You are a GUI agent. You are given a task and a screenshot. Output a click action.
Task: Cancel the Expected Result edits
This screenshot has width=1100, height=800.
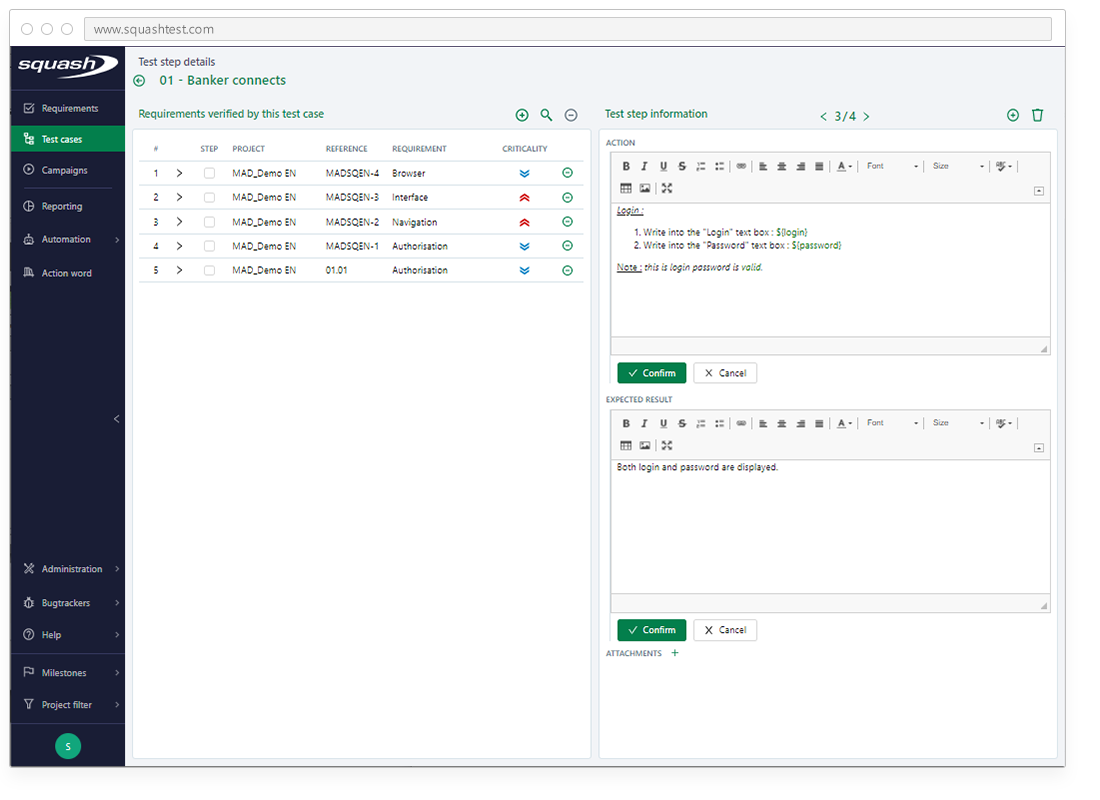[725, 630]
